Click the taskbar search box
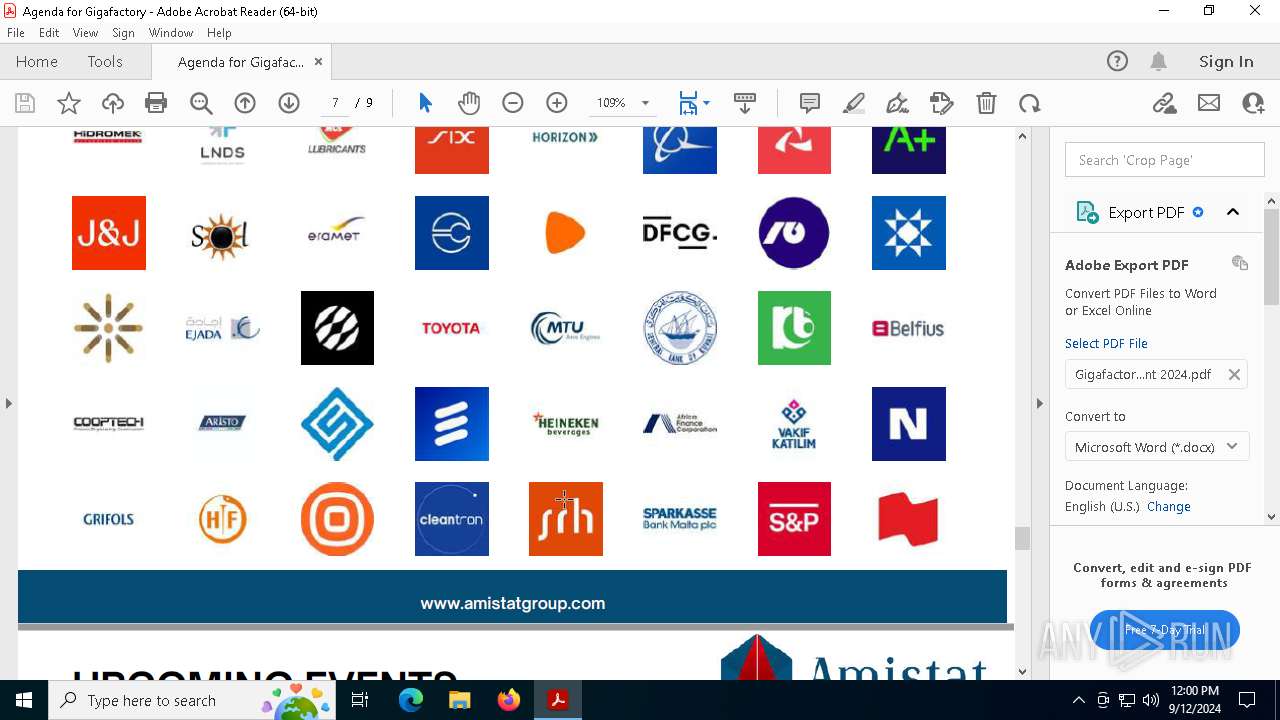Image resolution: width=1280 pixels, height=720 pixels. (192, 700)
